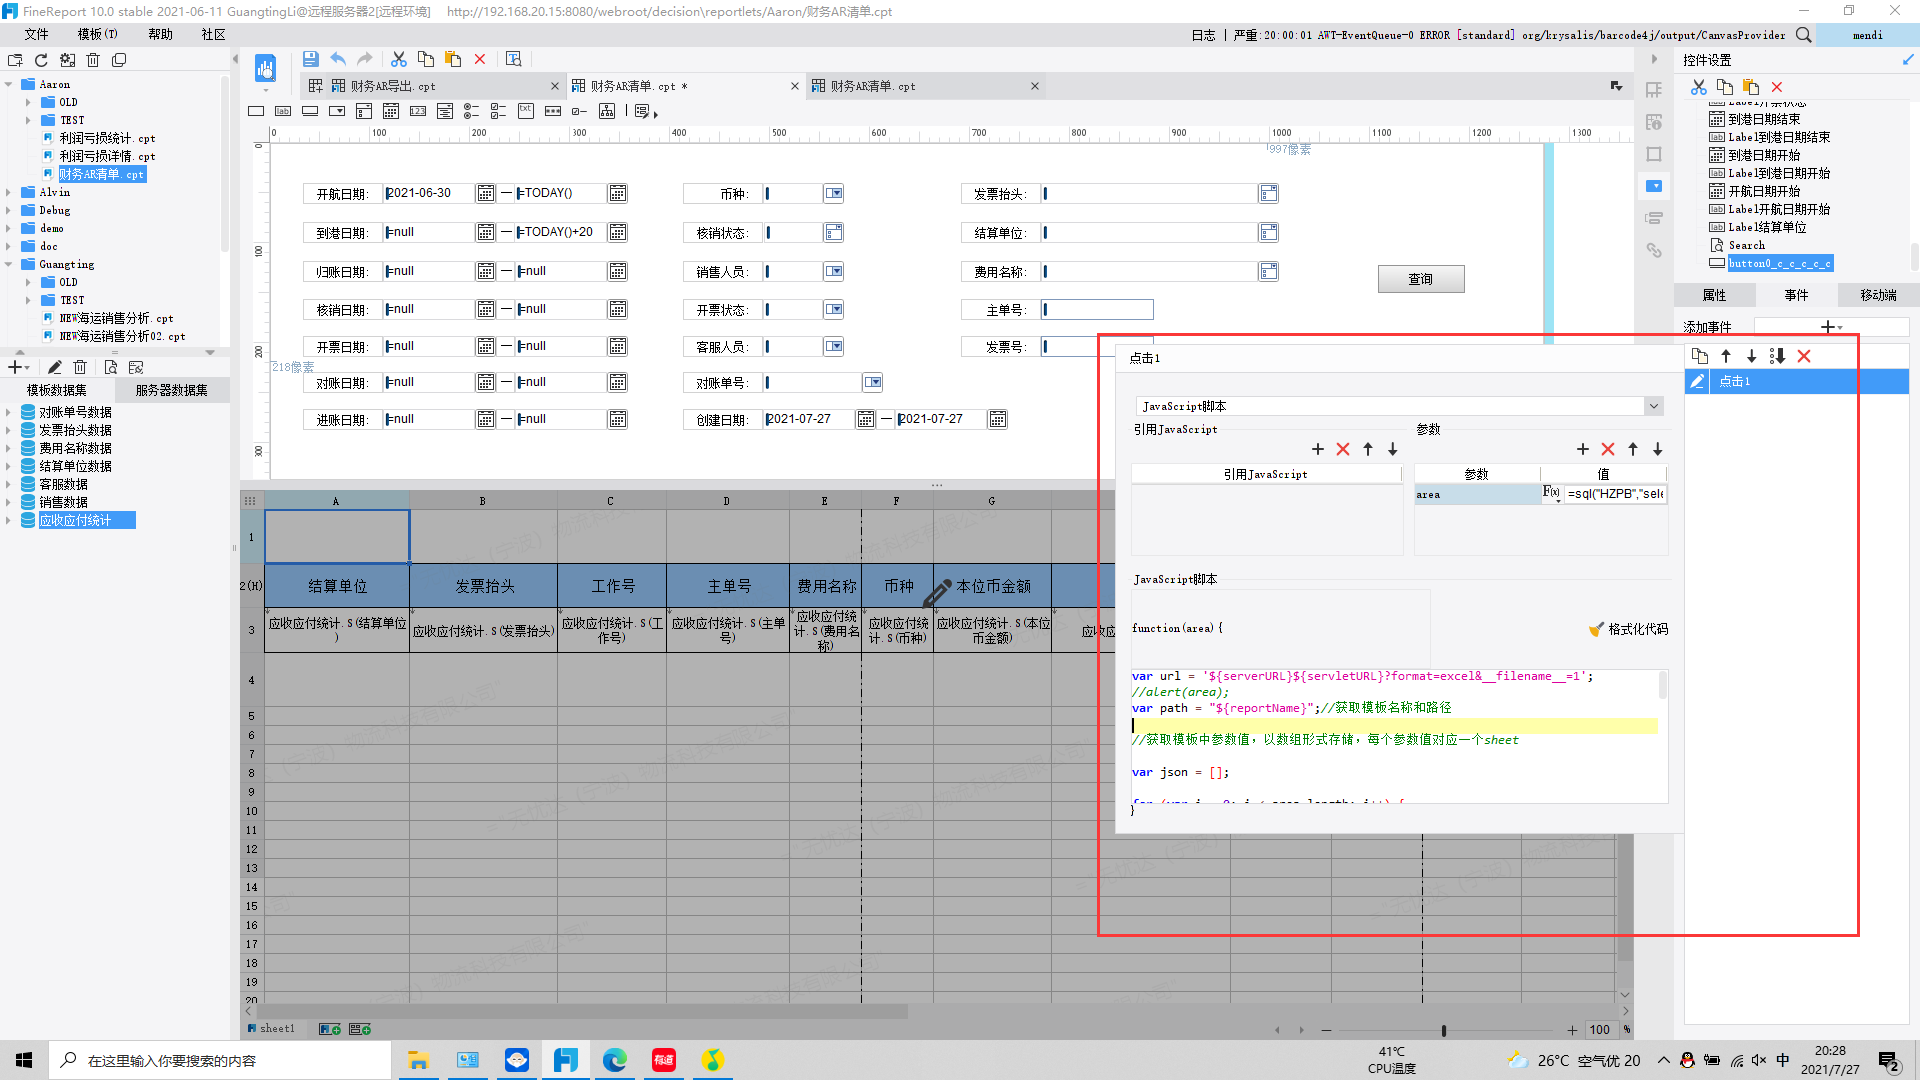The height and width of the screenshot is (1080, 1920).
Task: Select the date widget icon in widget bar
Action: click(x=391, y=111)
